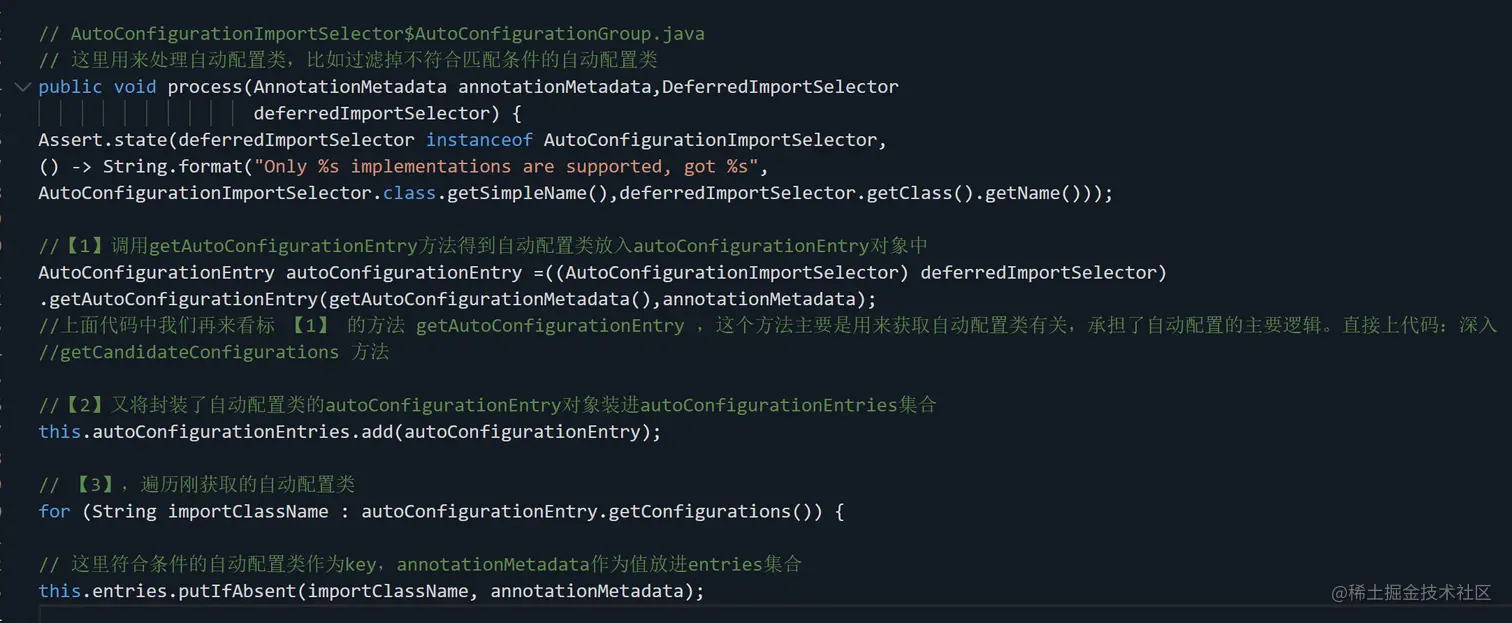Click 'entries.putIfAbsent' call
Image resolution: width=1512 pixels, height=623 pixels.
point(194,591)
